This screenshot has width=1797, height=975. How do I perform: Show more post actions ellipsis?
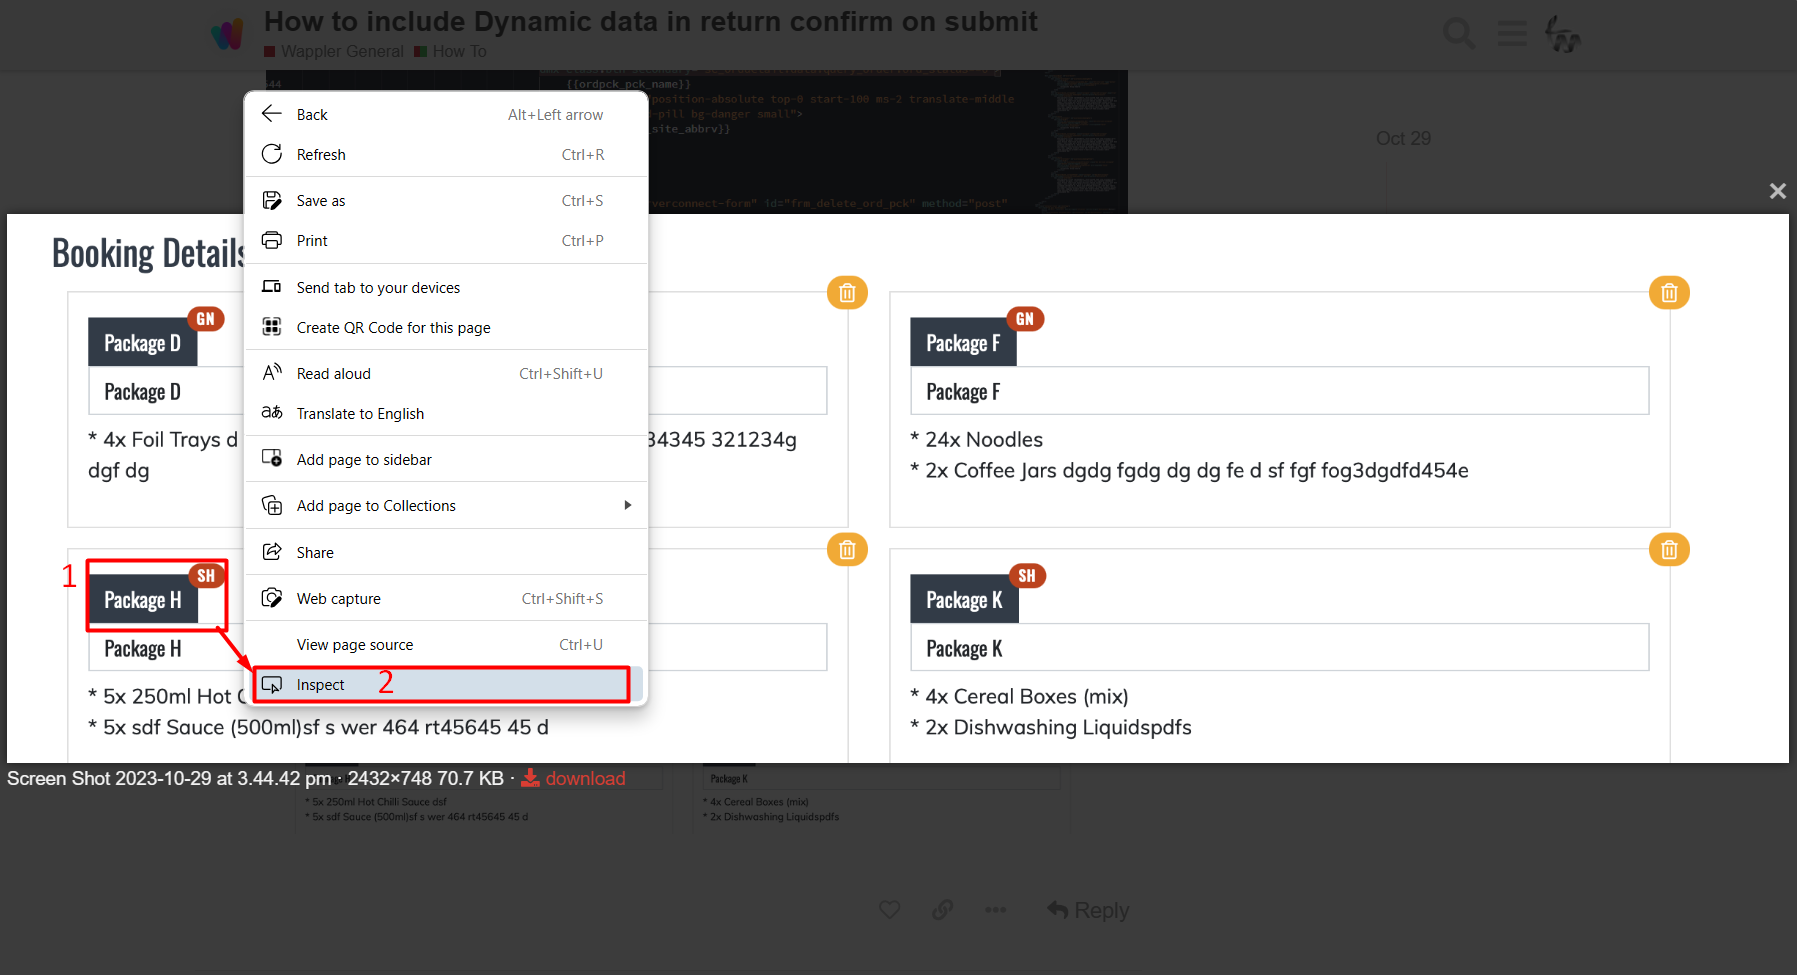pyautogui.click(x=995, y=910)
